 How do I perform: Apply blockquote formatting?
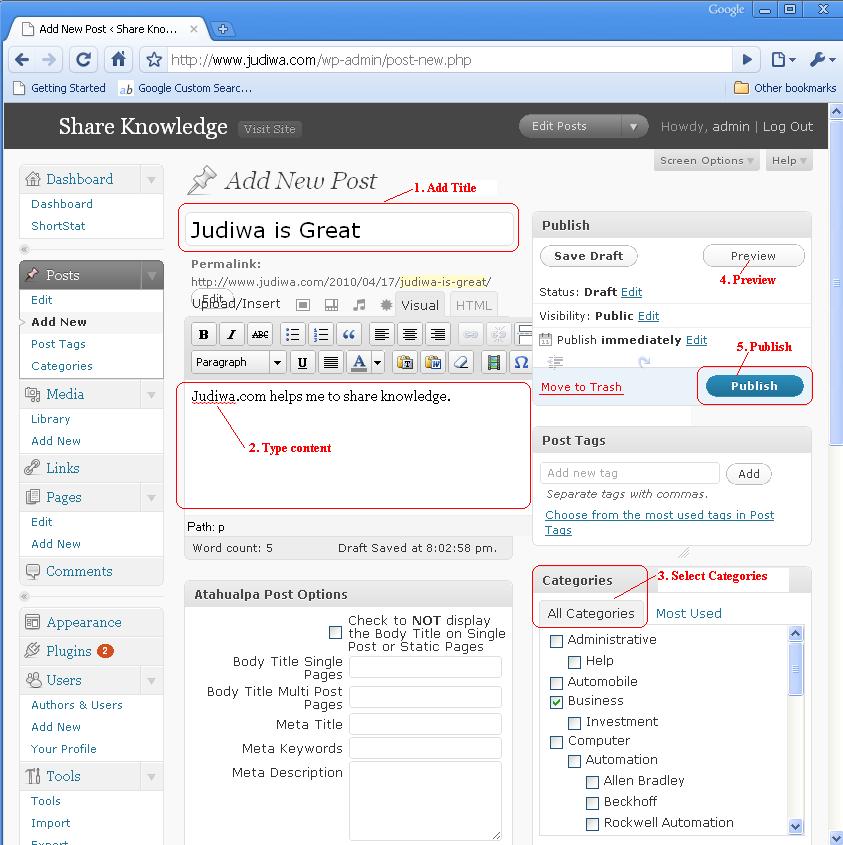(x=349, y=335)
